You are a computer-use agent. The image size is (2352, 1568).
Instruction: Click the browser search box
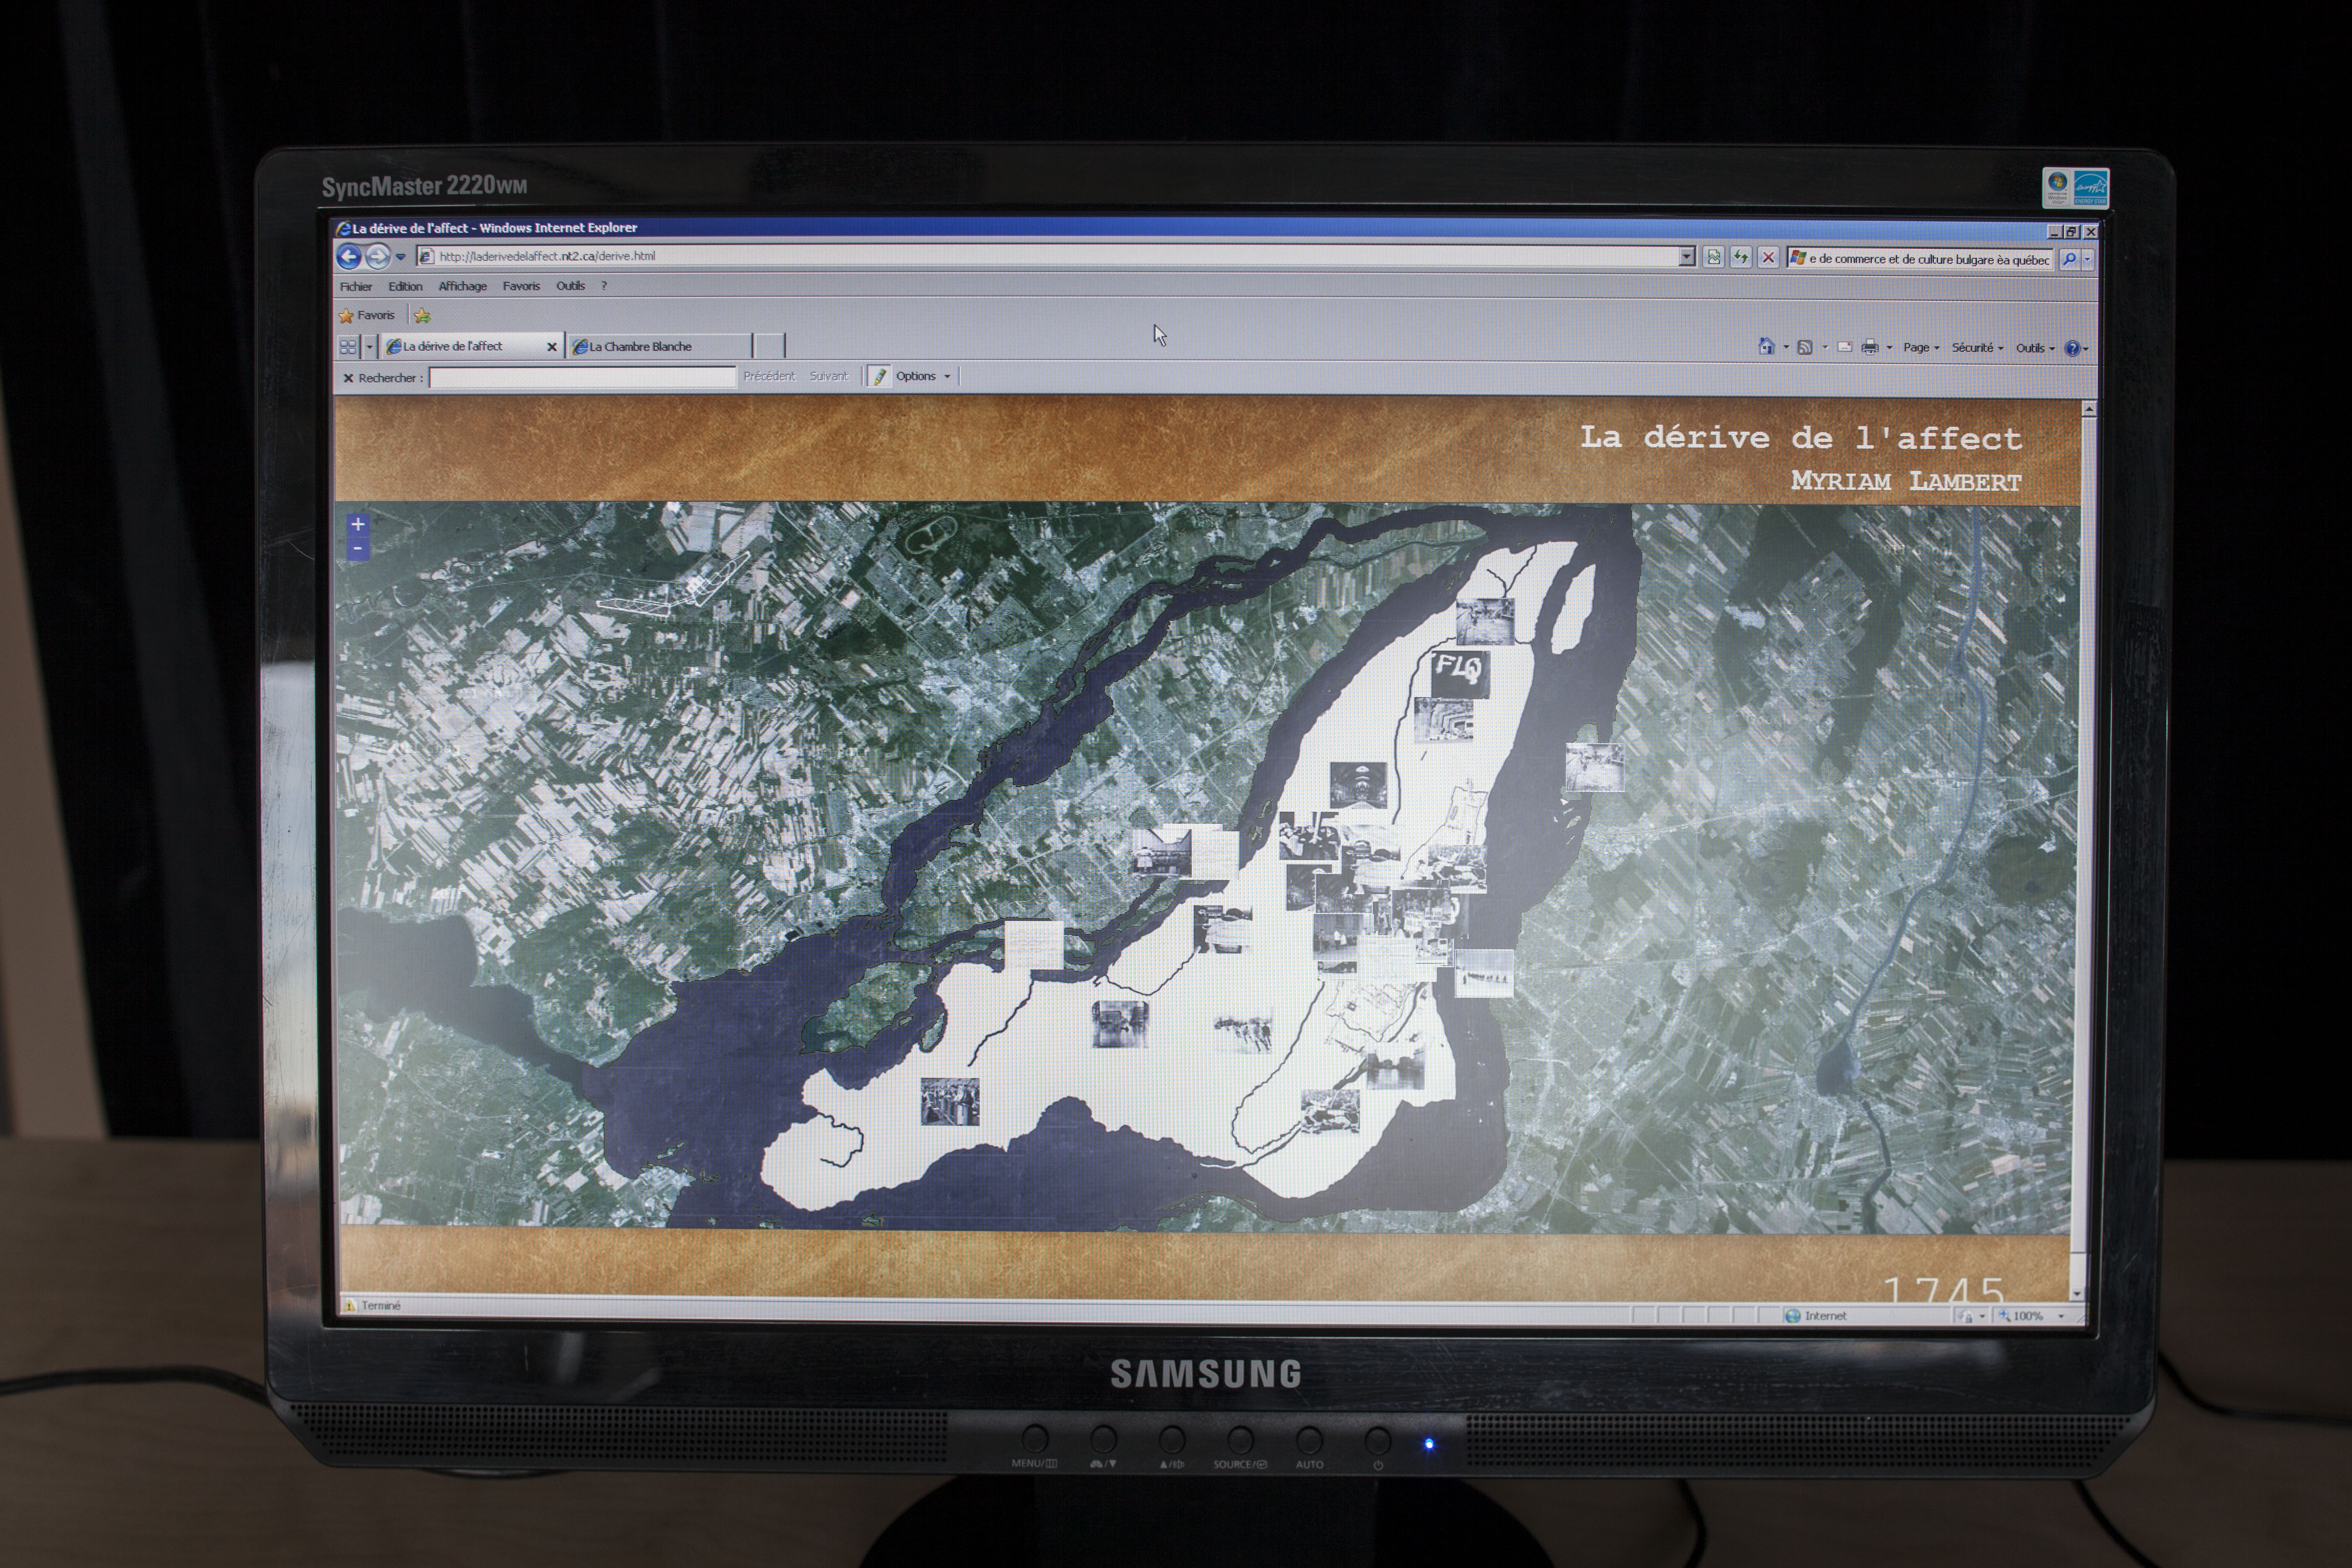click(x=1920, y=259)
